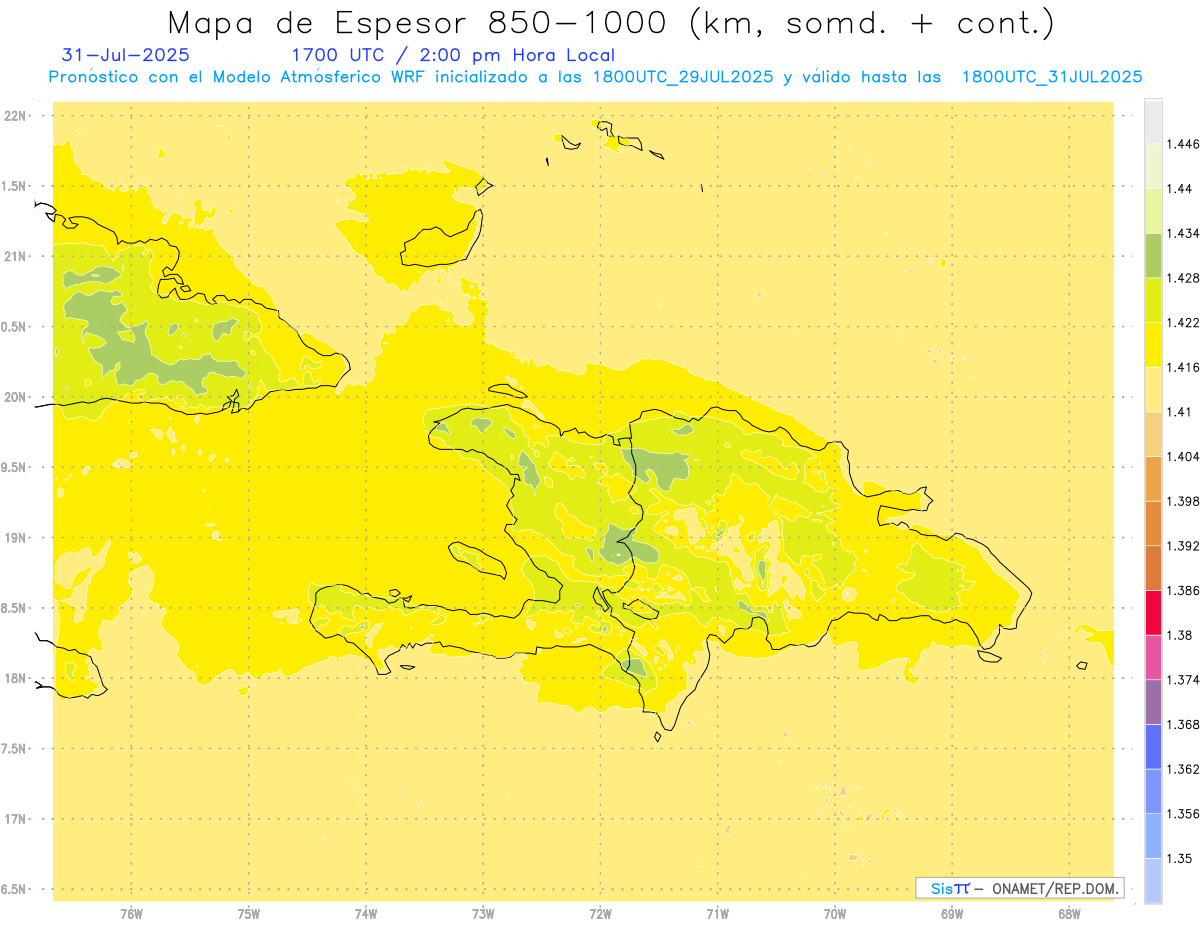Click the 69W longitude axis label

(x=952, y=914)
